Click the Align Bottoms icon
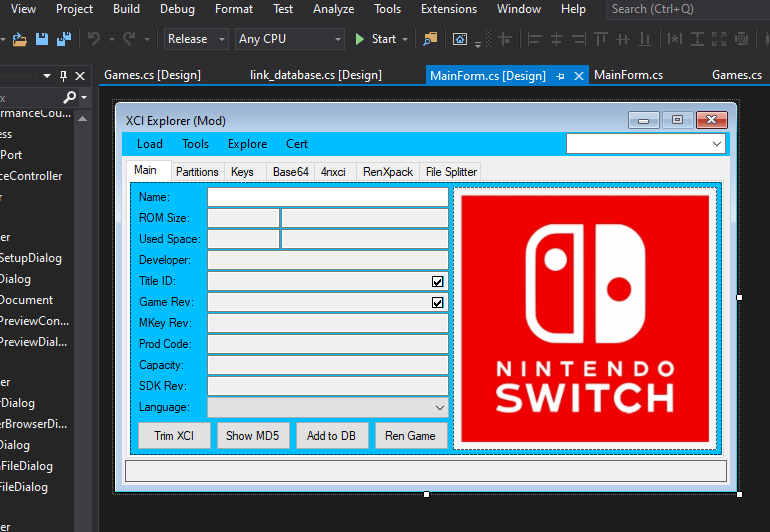This screenshot has height=532, width=770. click(645, 39)
